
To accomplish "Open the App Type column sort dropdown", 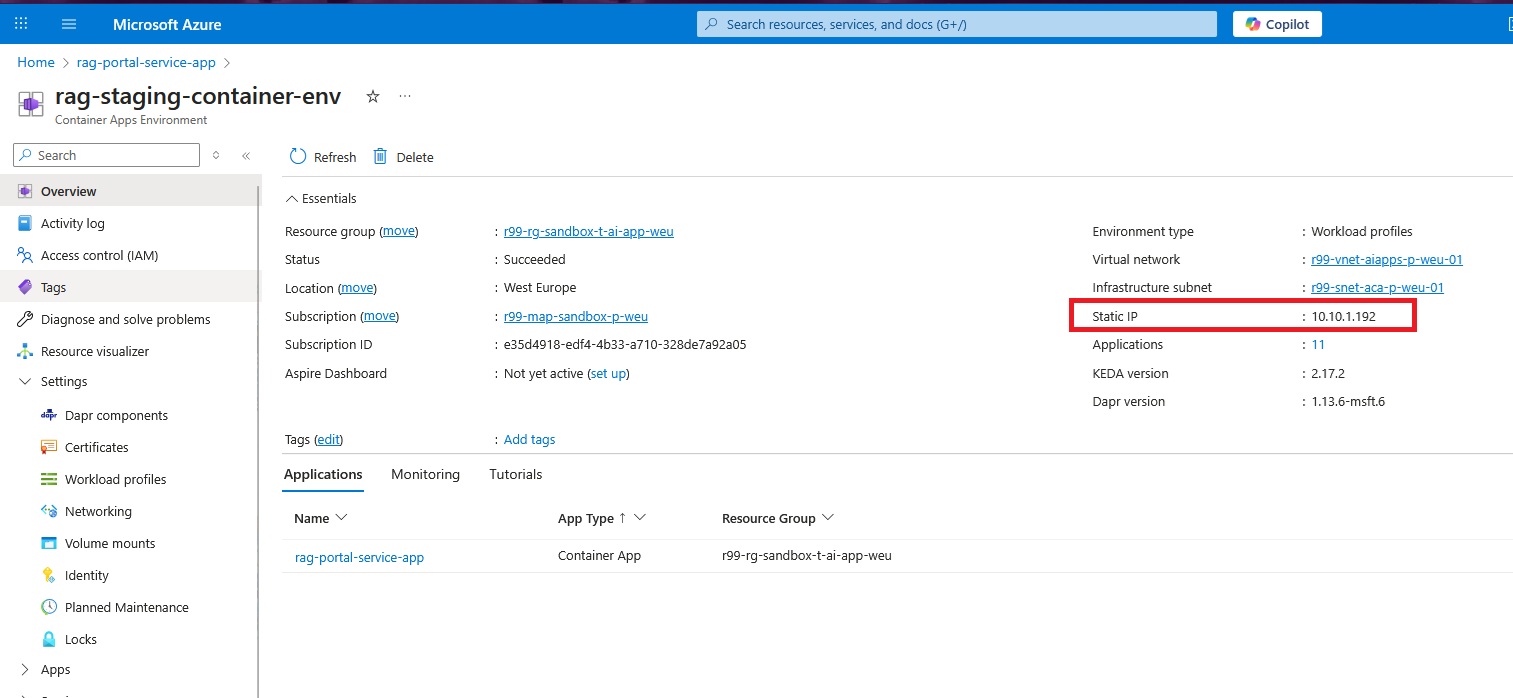I will click(643, 518).
